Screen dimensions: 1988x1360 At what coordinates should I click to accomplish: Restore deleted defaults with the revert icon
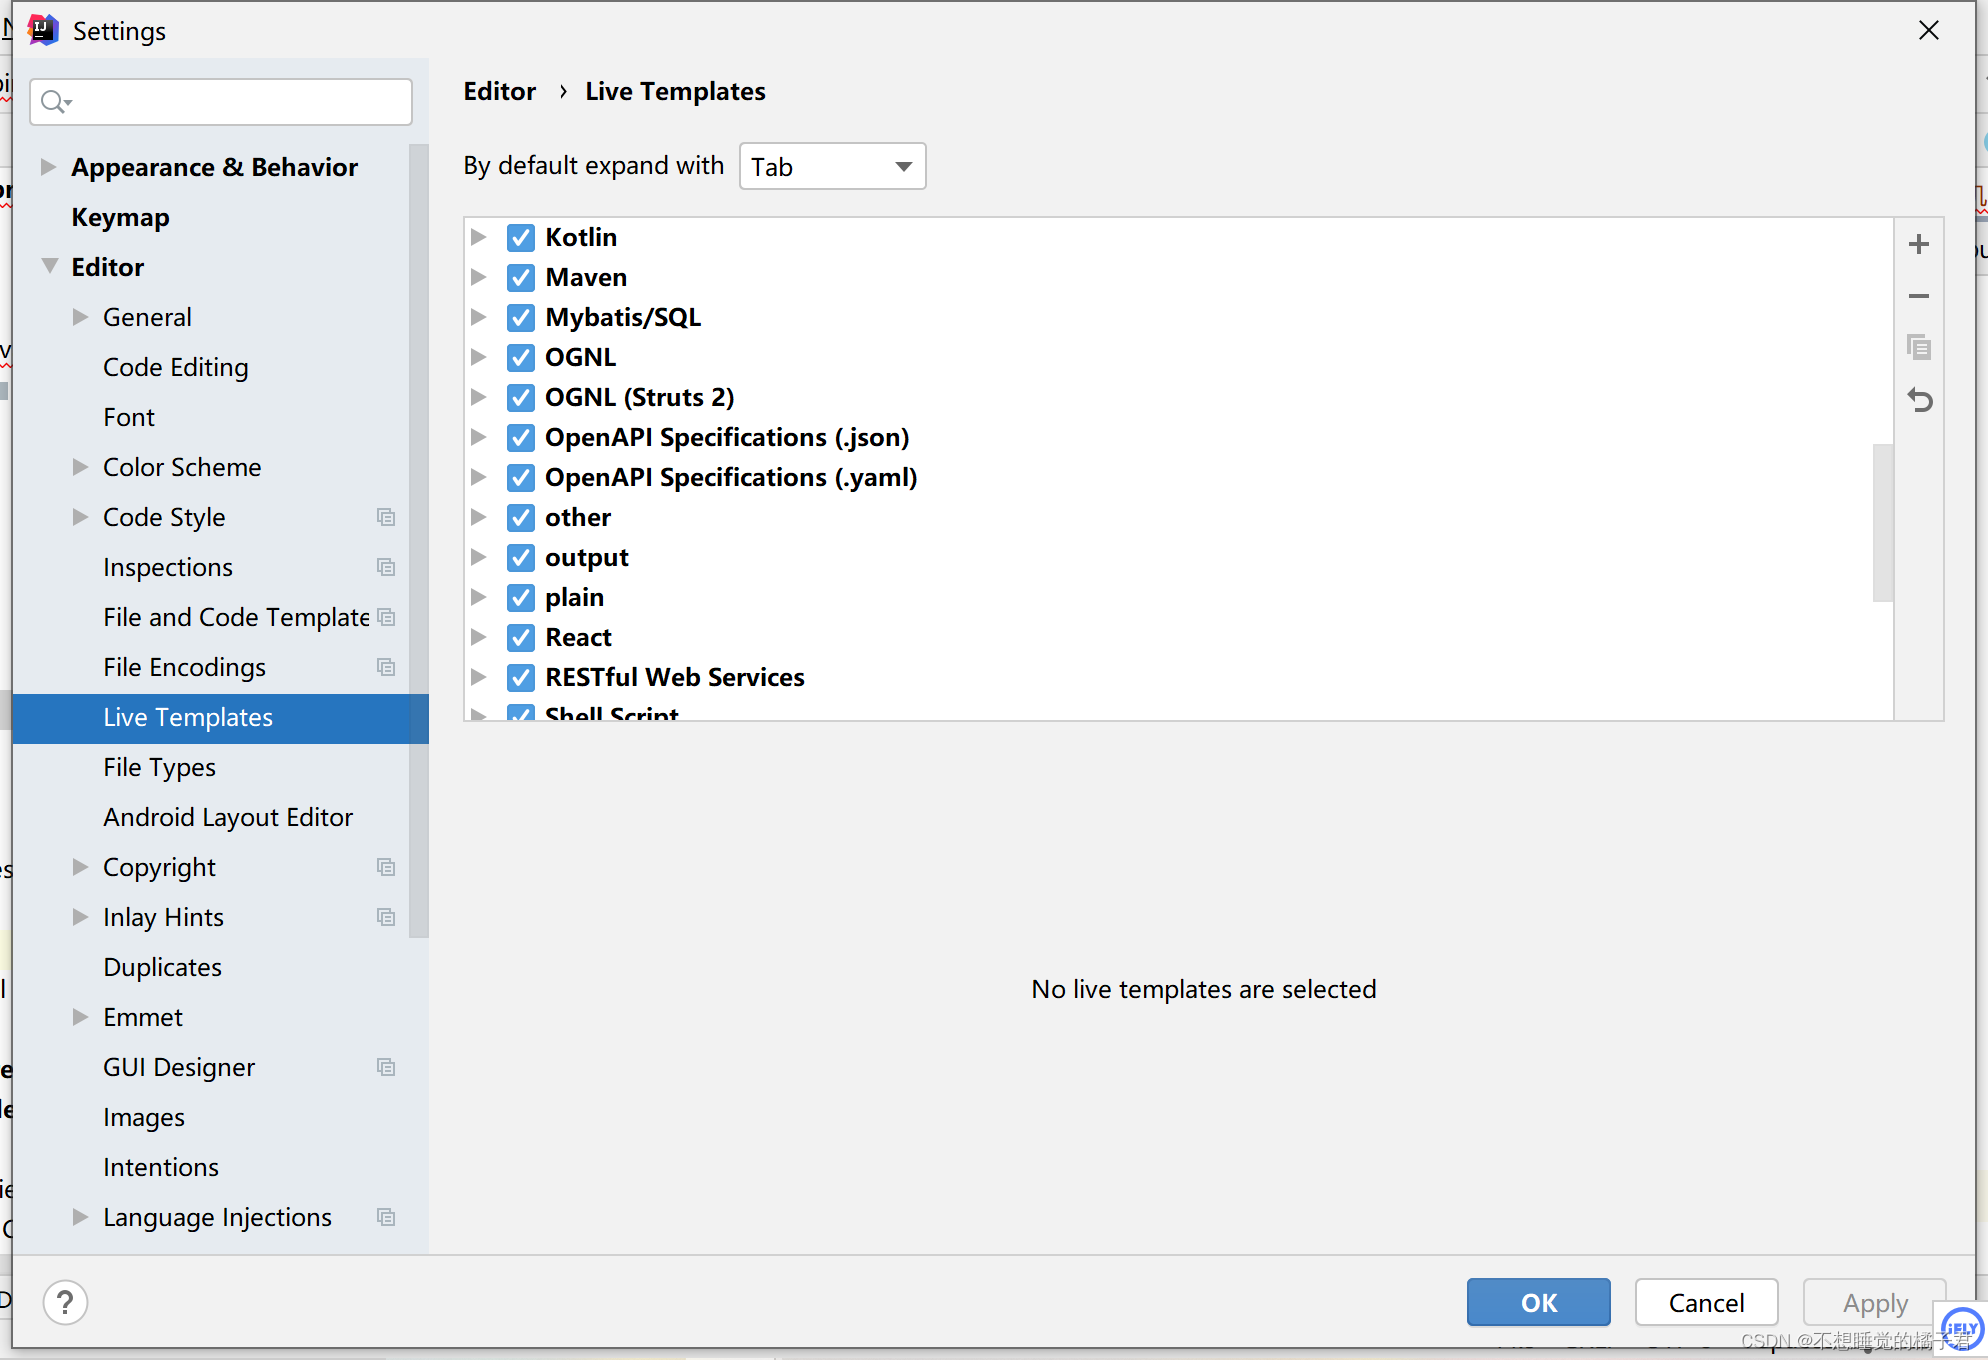click(1918, 400)
